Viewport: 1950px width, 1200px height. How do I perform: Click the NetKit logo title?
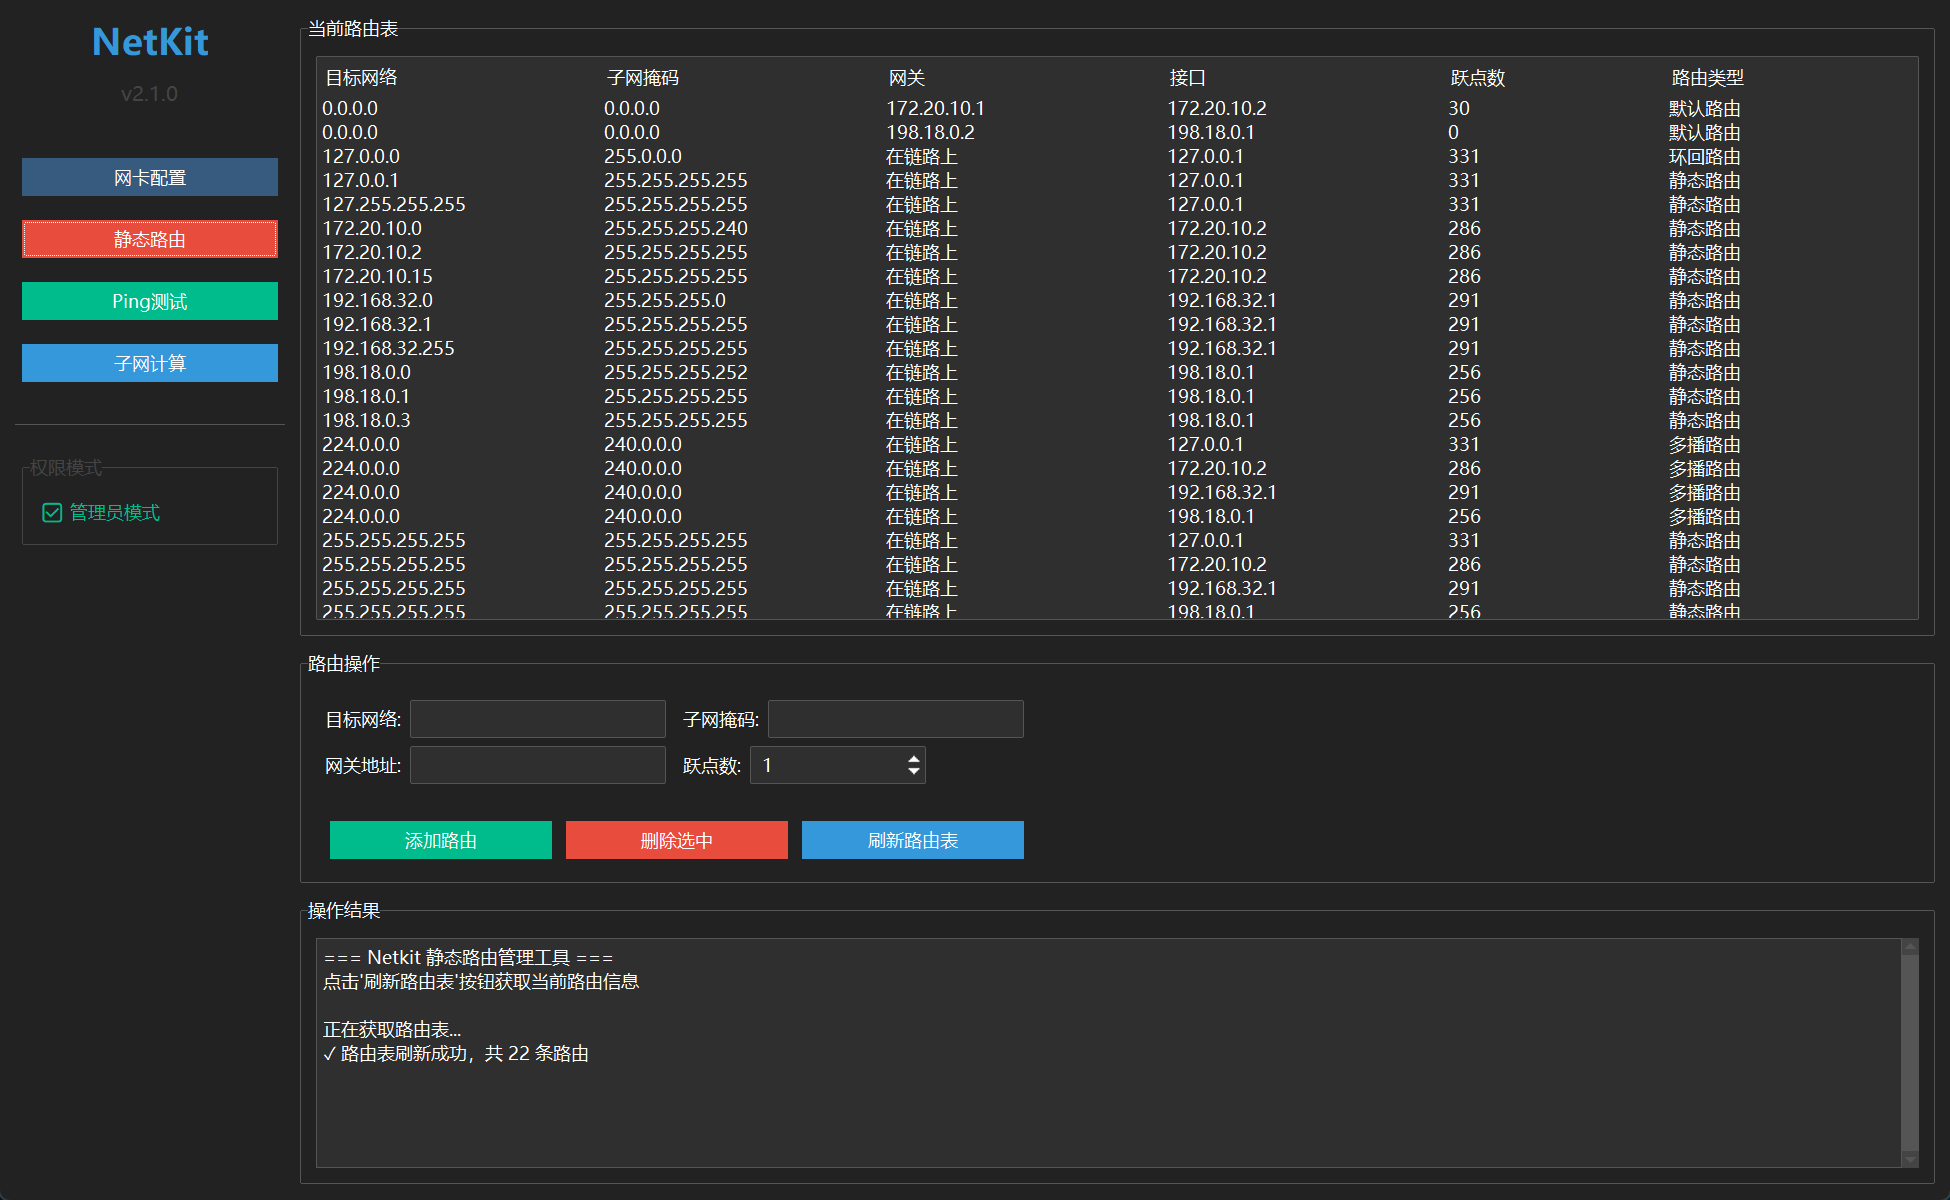click(150, 42)
